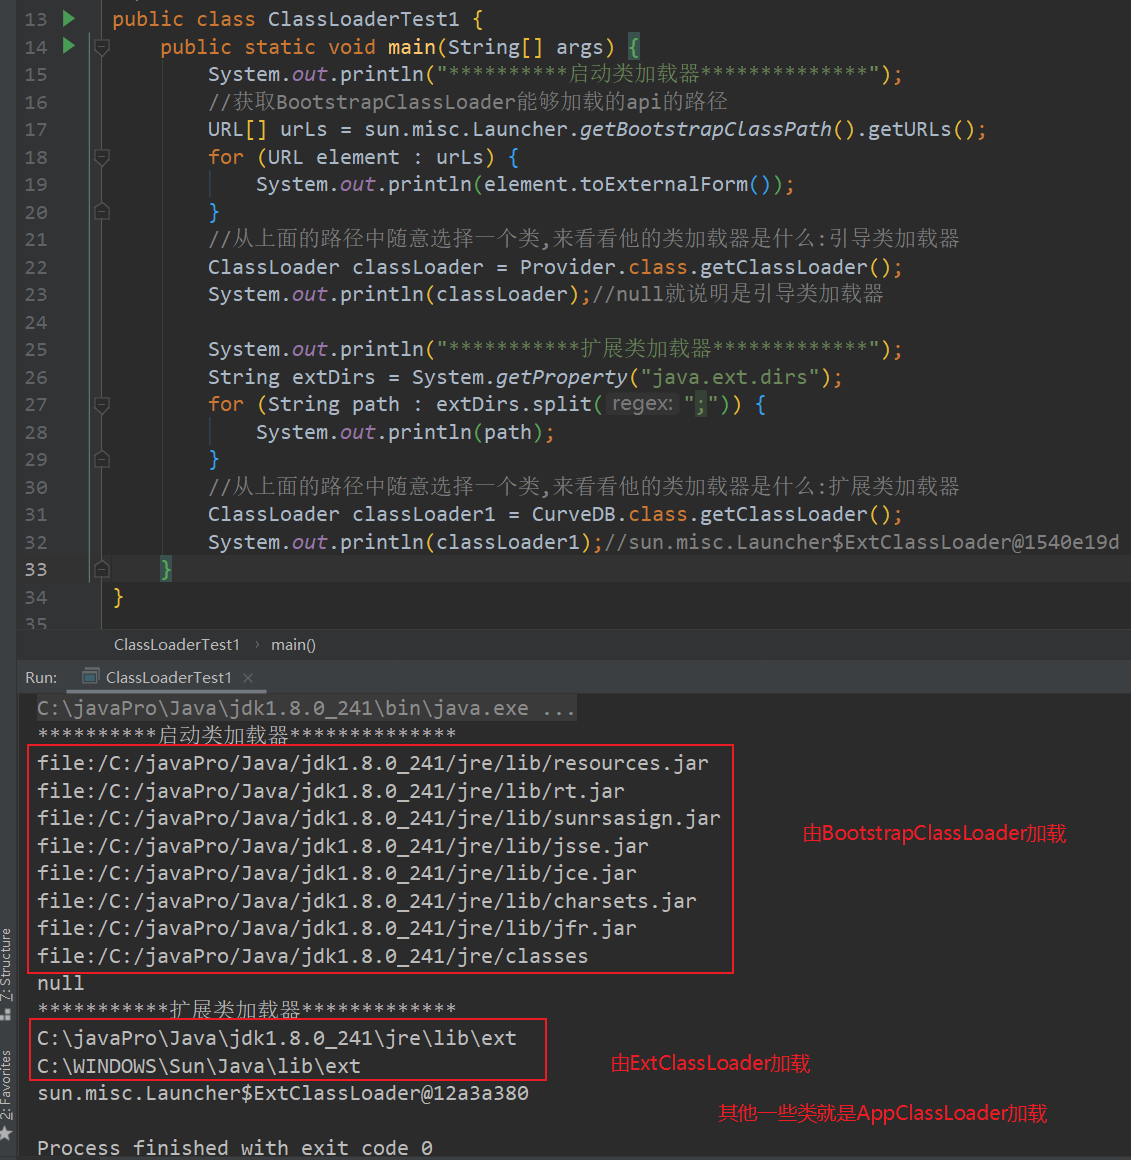Click the run arrow beside line 14
Viewport: 1131px width, 1160px height.
pos(69,47)
